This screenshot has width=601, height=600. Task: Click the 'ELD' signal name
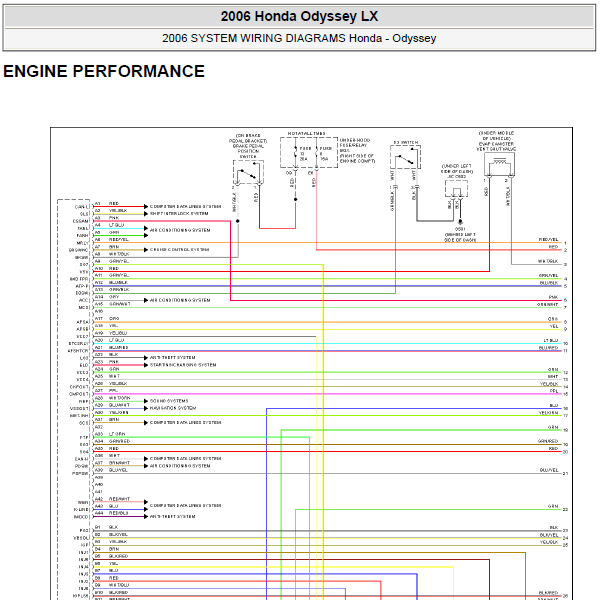coord(84,365)
